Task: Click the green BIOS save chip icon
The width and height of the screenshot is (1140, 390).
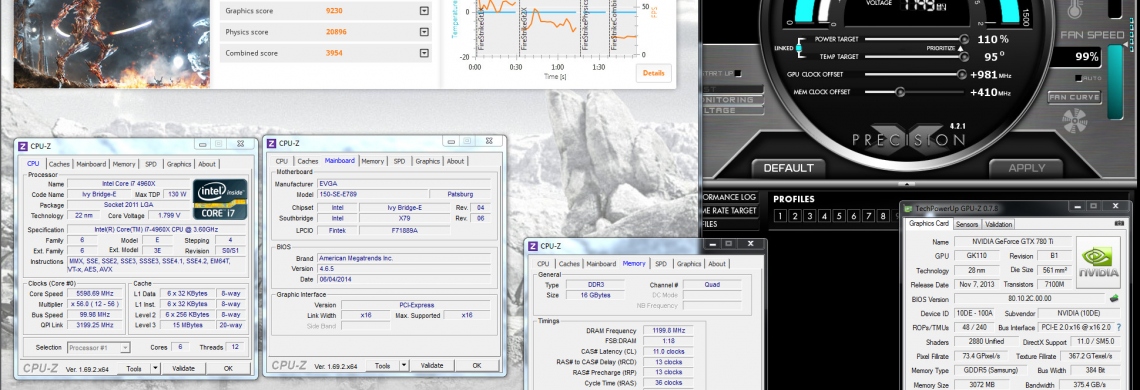Action: [1113, 298]
